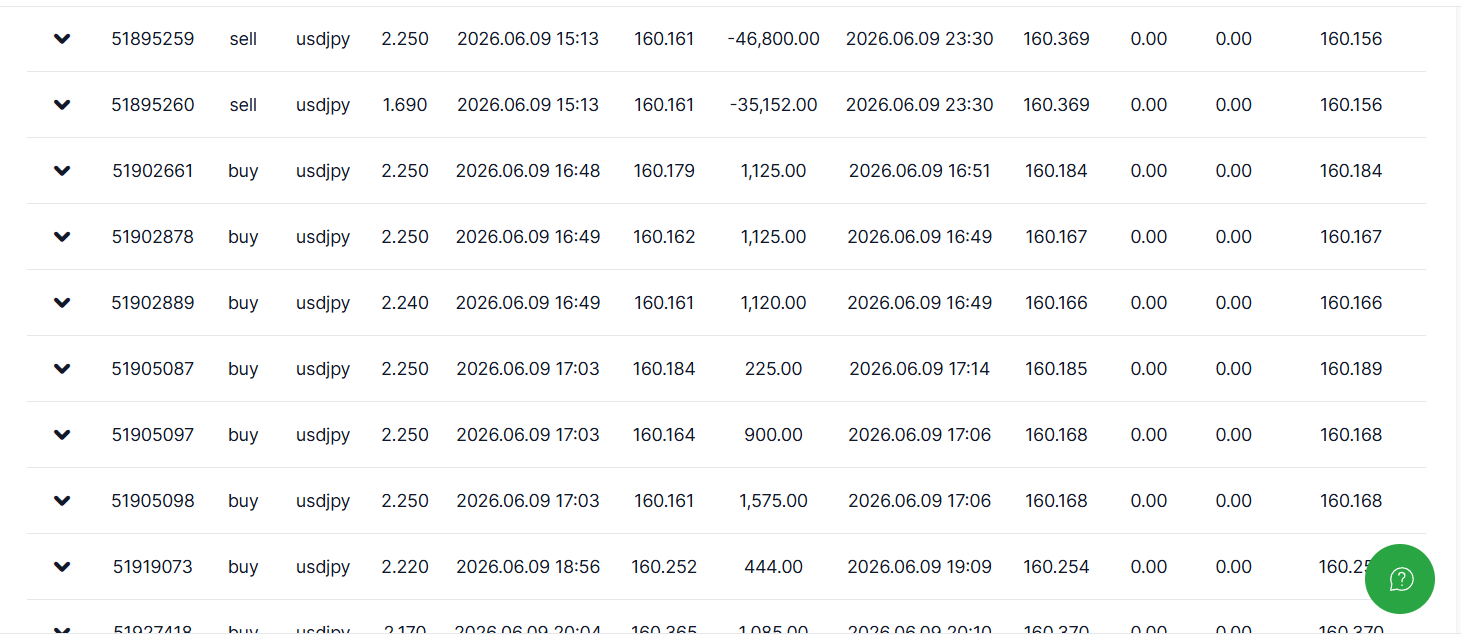Viewport: 1461px width, 641px height.
Task: Select the 1,575.00 profit cell
Action: tap(774, 501)
